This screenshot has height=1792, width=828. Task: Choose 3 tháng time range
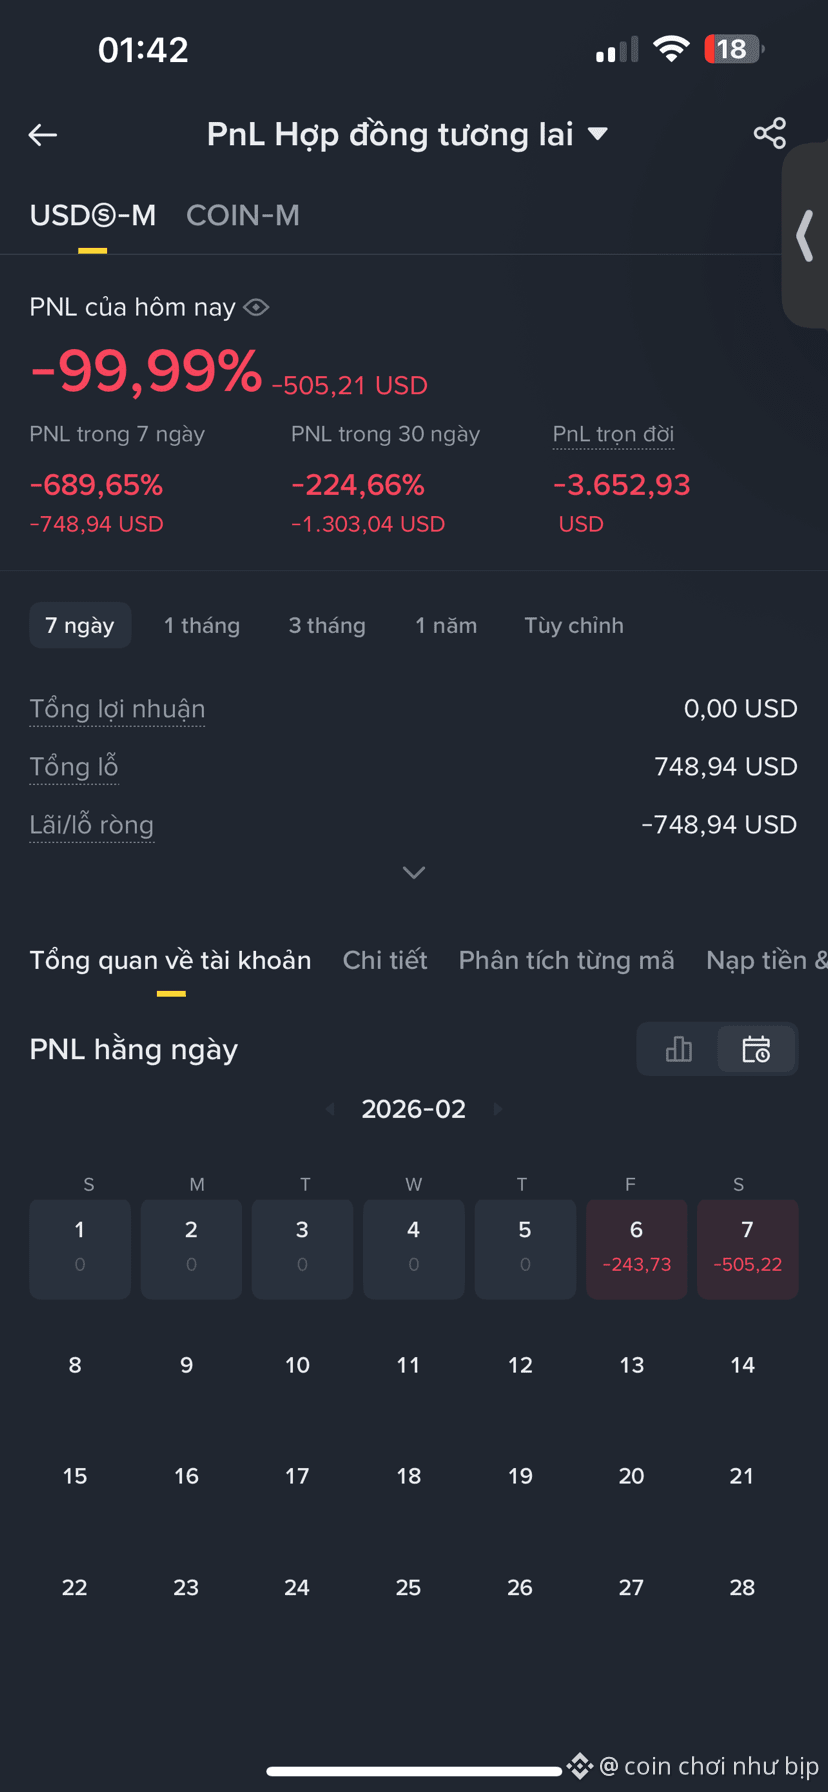[327, 625]
